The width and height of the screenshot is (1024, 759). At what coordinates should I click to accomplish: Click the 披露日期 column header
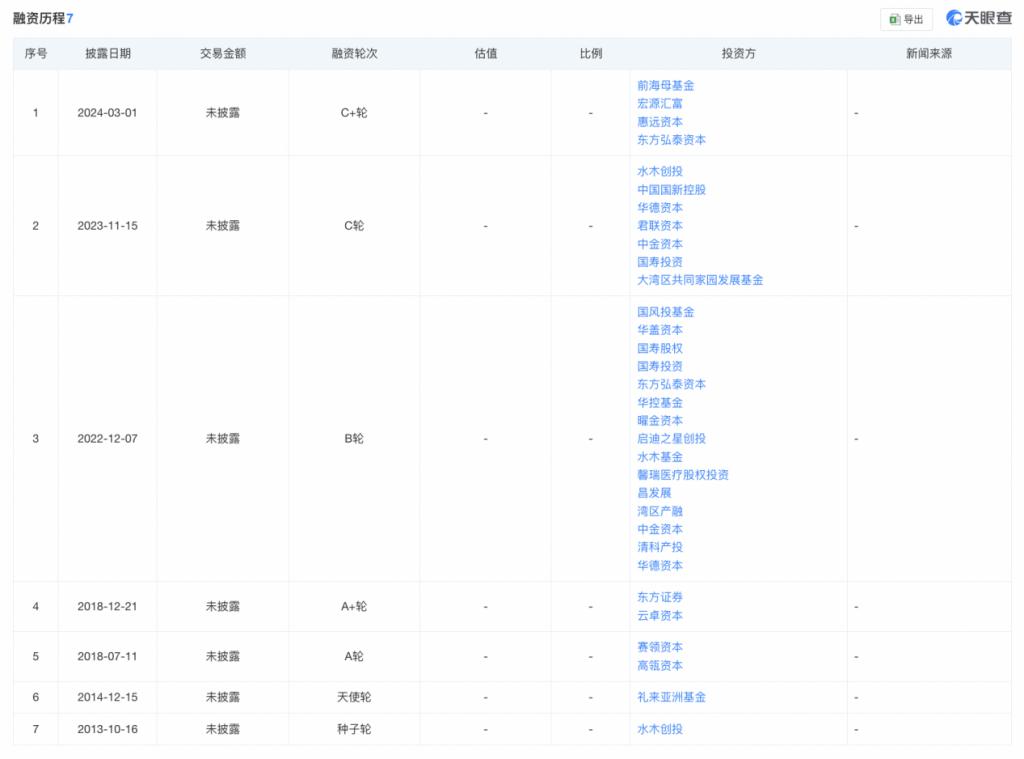pyautogui.click(x=108, y=54)
